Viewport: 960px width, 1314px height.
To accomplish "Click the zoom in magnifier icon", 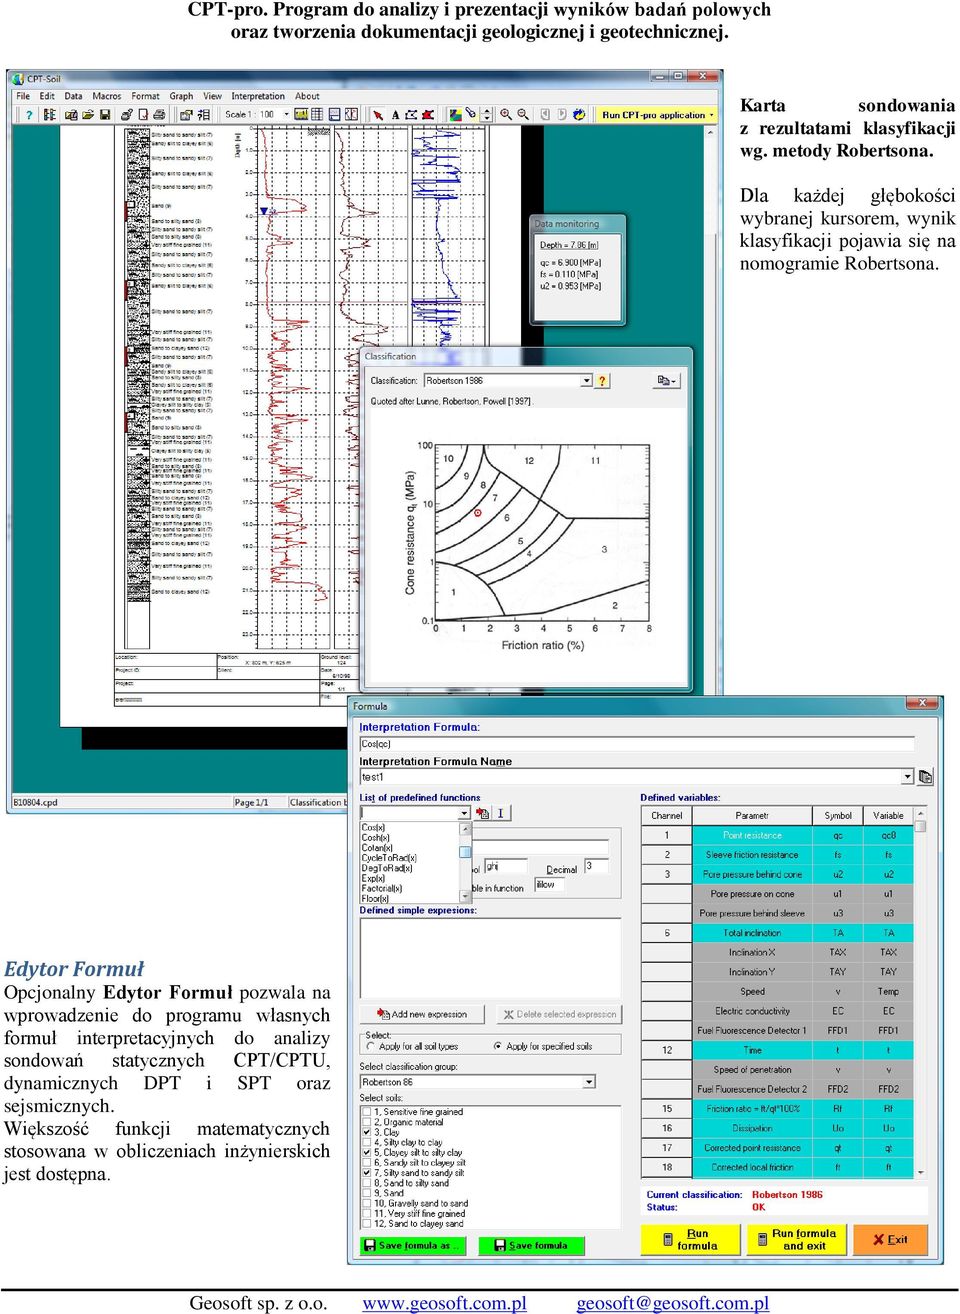I will coord(505,115).
